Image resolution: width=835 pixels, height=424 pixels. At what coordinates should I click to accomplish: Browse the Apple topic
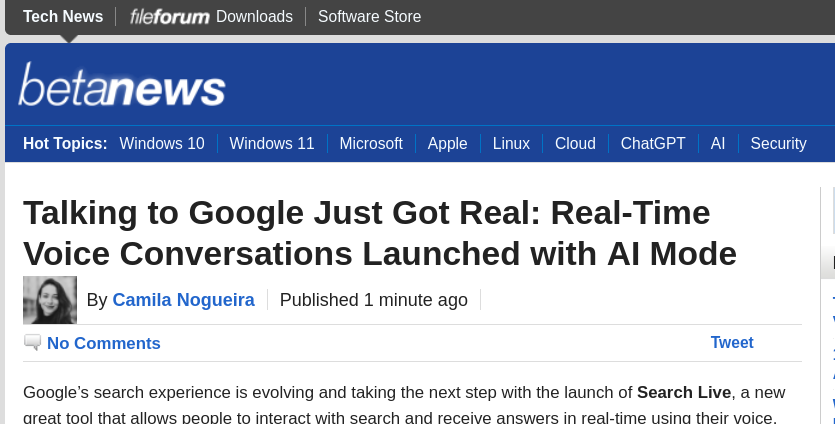pos(447,143)
